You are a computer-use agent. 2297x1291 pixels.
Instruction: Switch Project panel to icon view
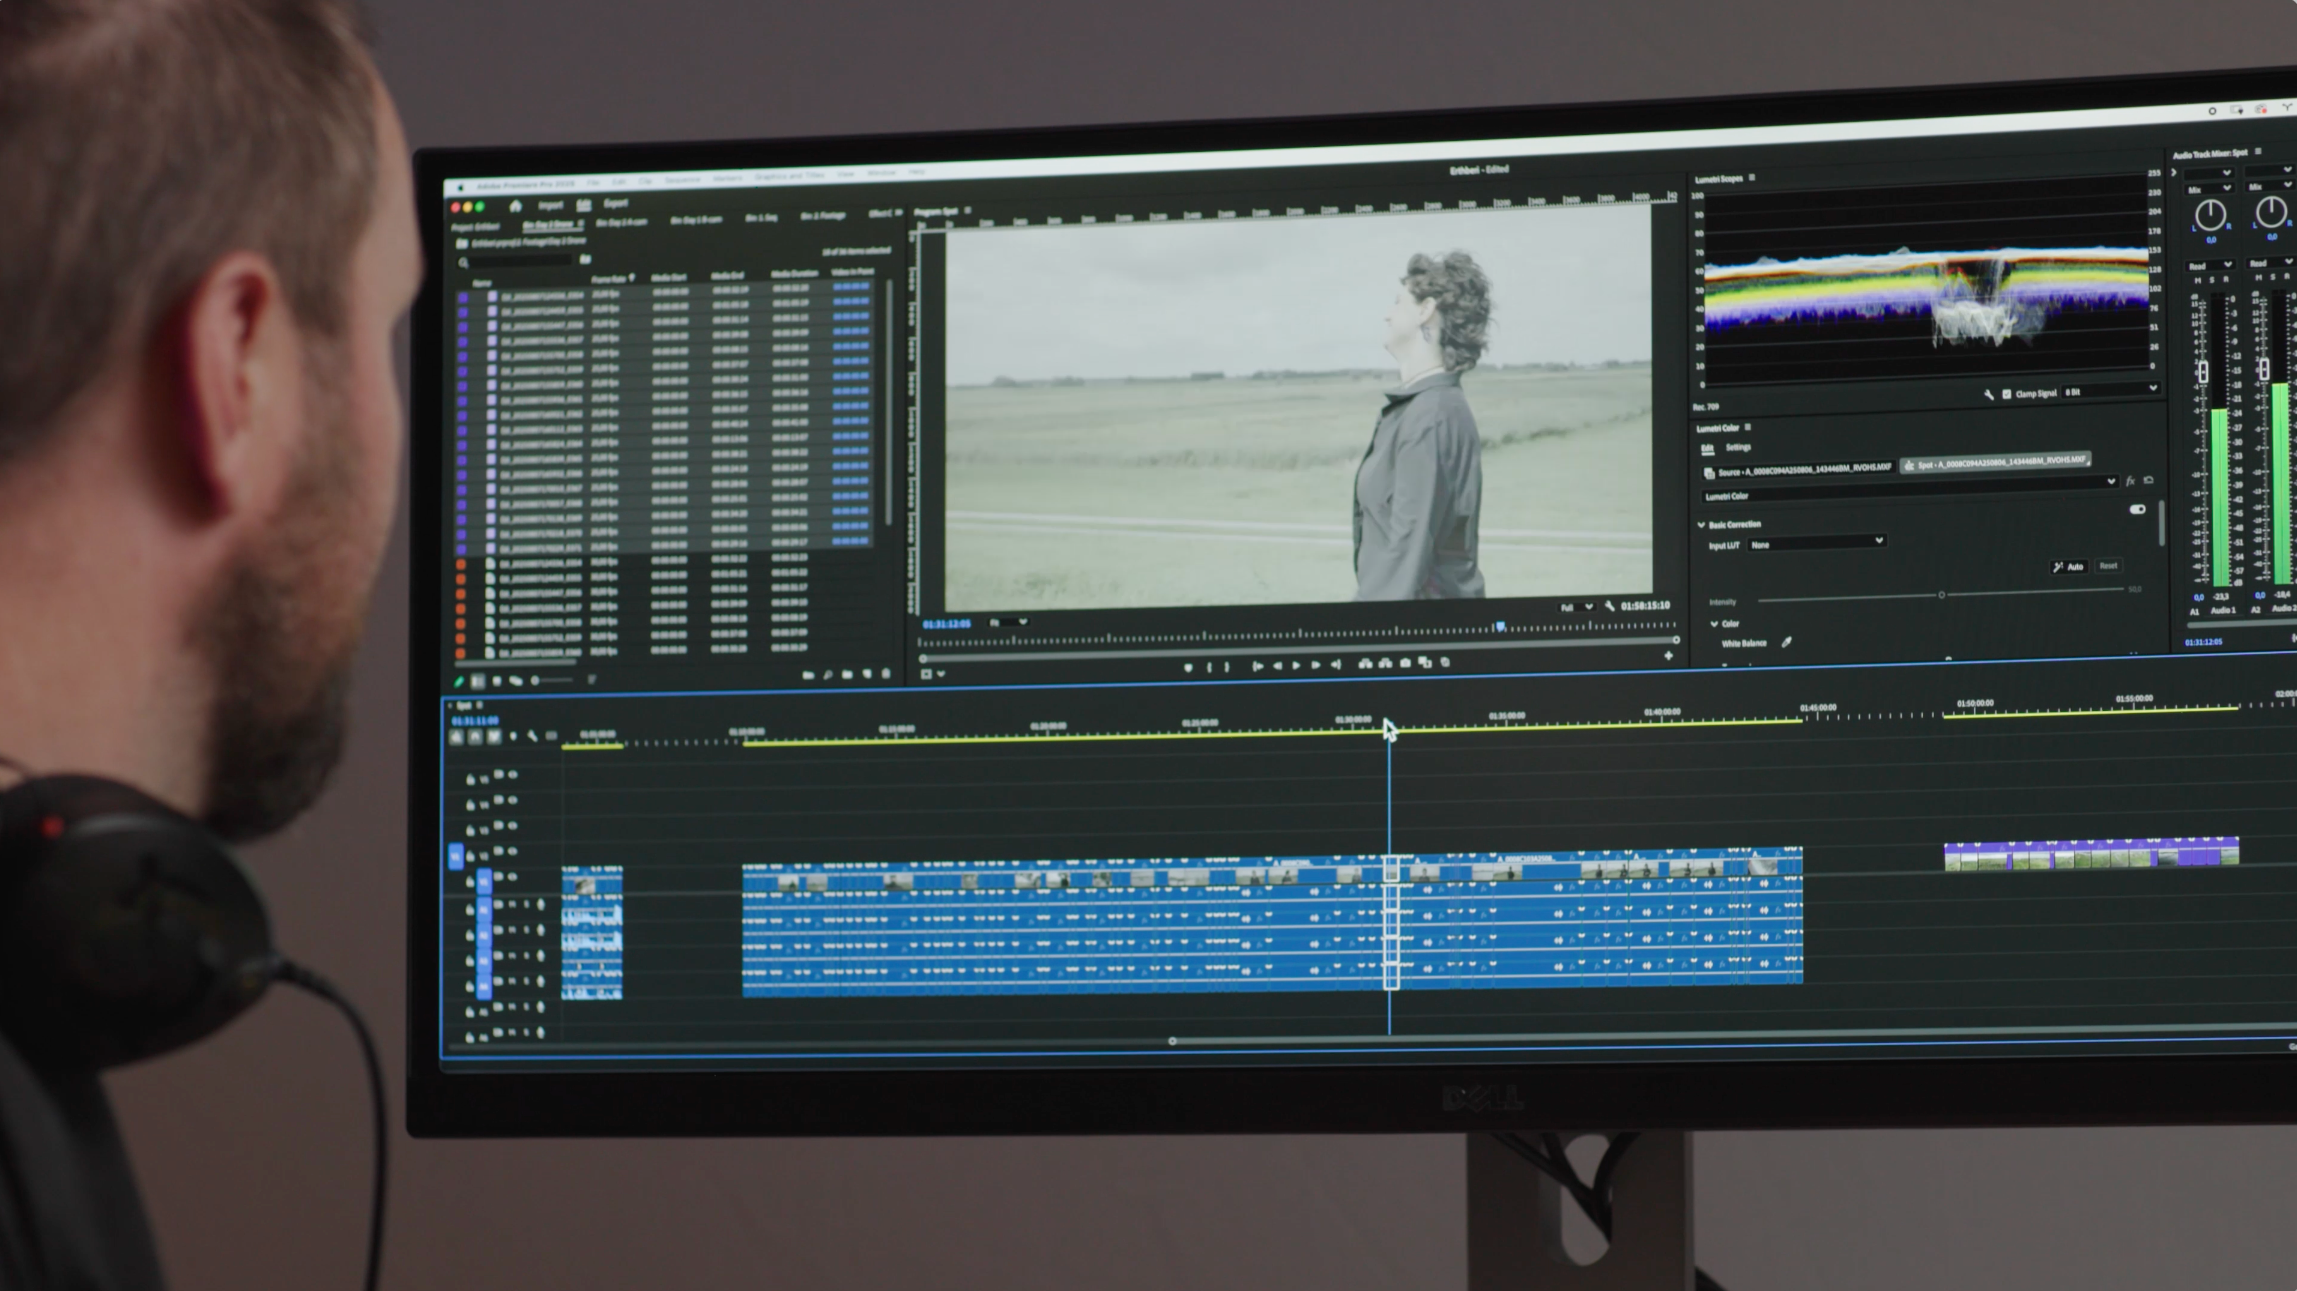pos(497,681)
